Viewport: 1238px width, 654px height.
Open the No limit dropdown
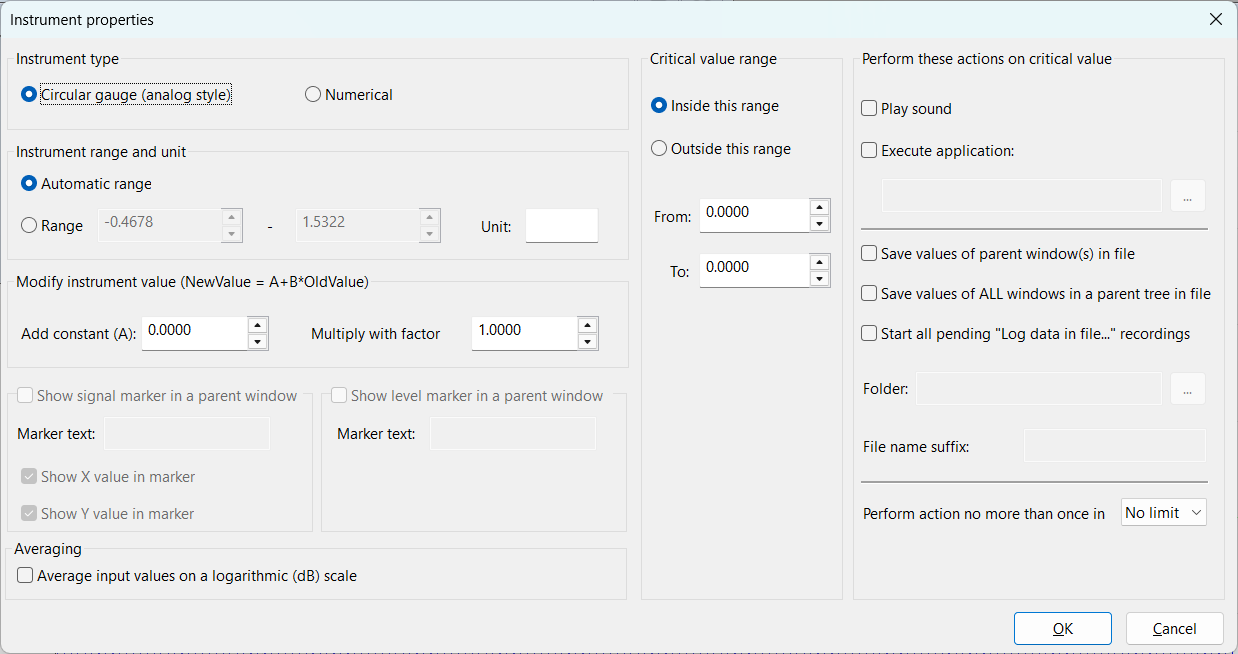[x=1163, y=513]
